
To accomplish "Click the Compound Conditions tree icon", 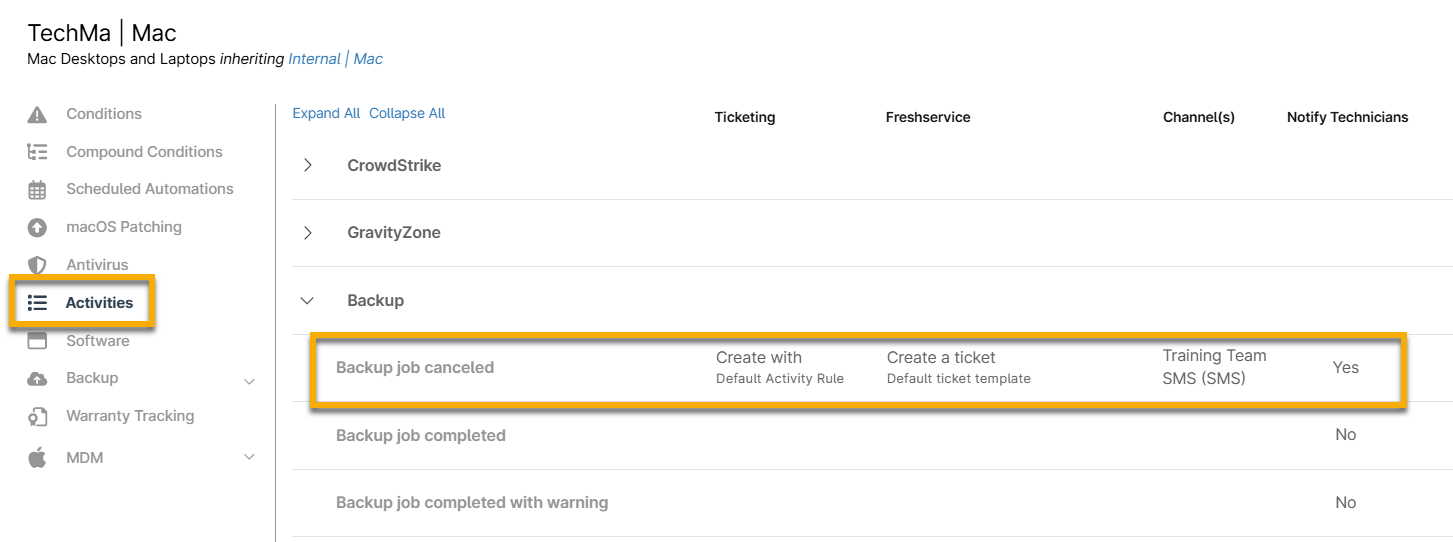I will tap(37, 152).
